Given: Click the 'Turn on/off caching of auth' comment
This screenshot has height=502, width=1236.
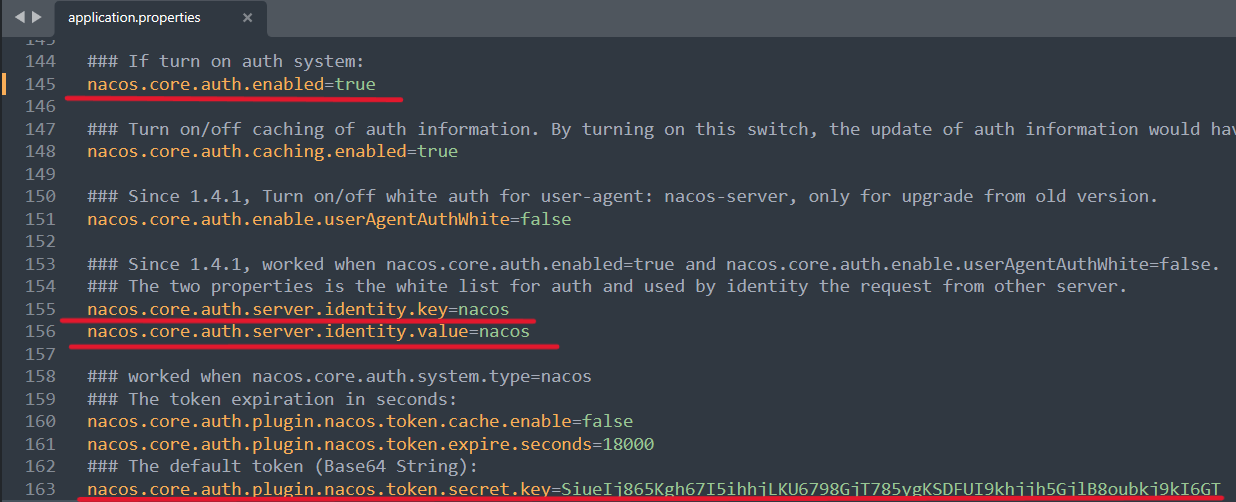Looking at the screenshot, I should tap(661, 129).
